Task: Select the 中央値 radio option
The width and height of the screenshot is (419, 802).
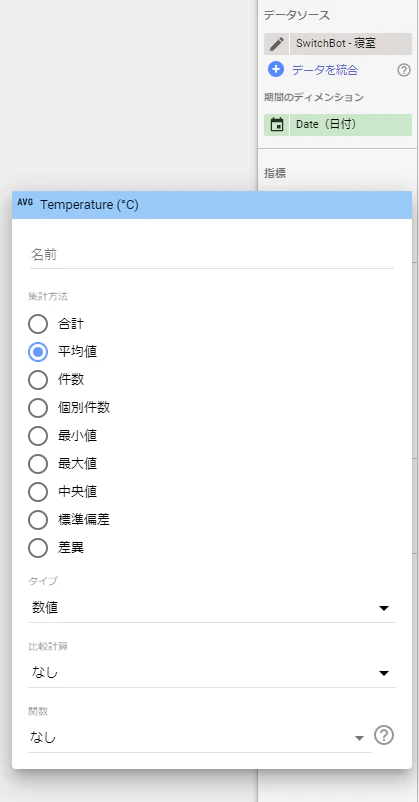Action: click(x=38, y=492)
